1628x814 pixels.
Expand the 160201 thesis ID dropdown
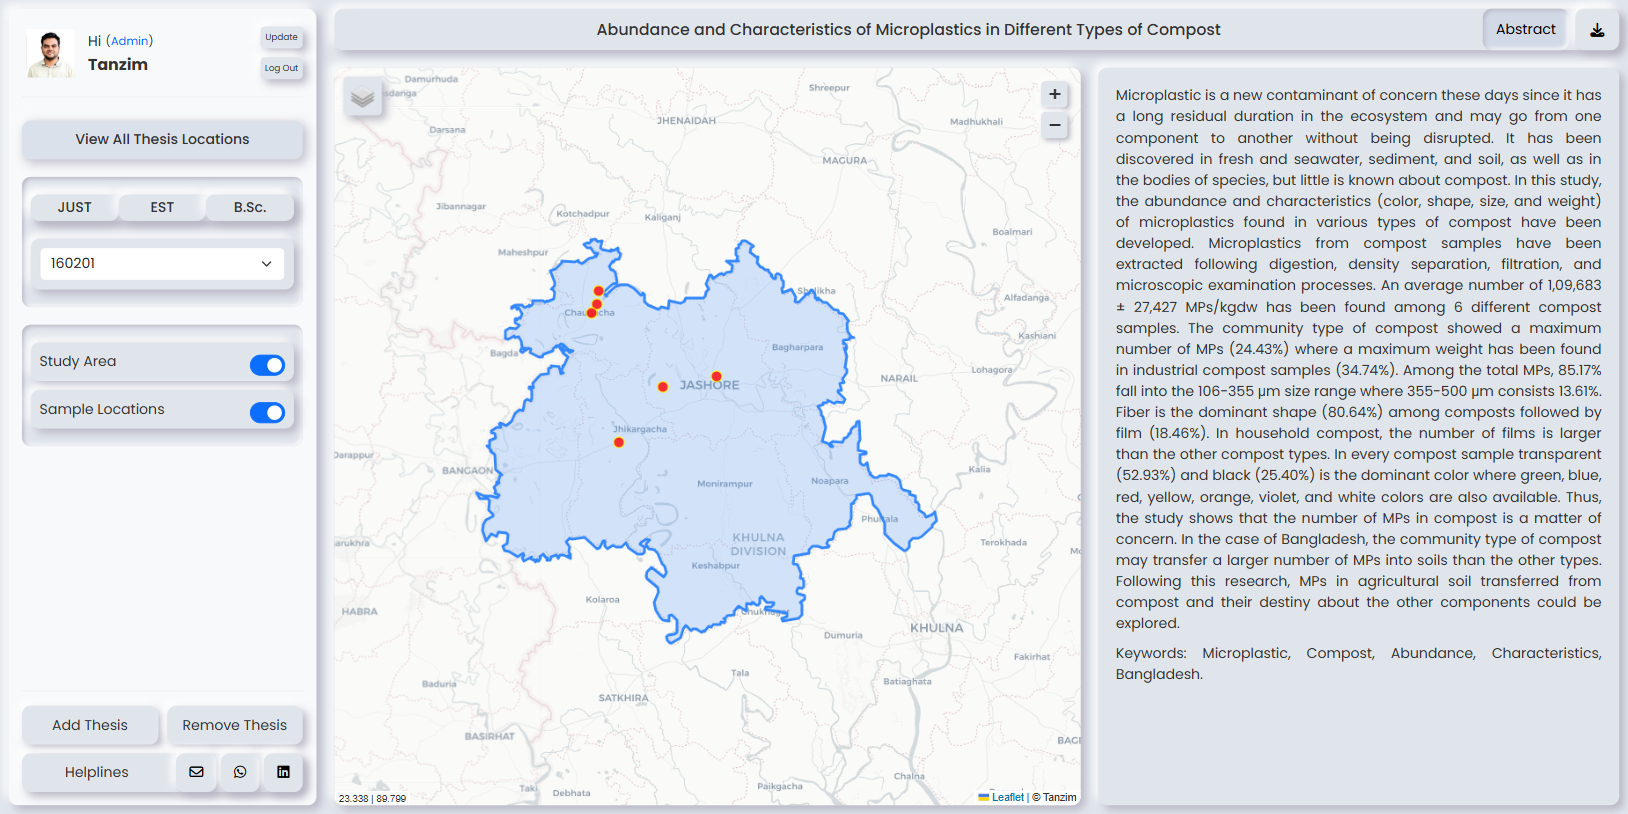pos(162,263)
